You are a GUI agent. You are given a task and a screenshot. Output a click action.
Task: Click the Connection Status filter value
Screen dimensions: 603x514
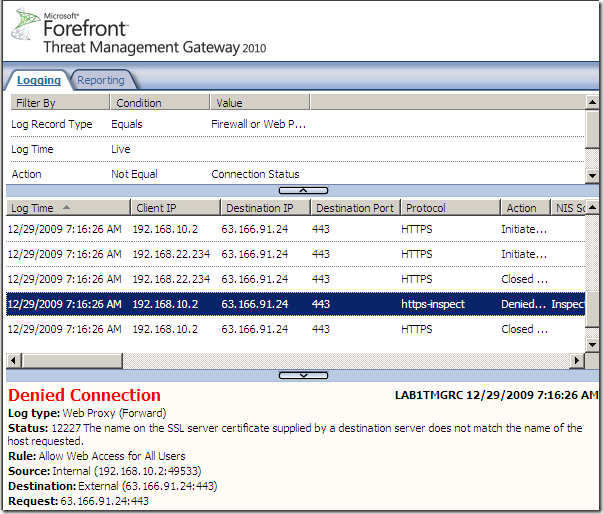tap(255, 174)
